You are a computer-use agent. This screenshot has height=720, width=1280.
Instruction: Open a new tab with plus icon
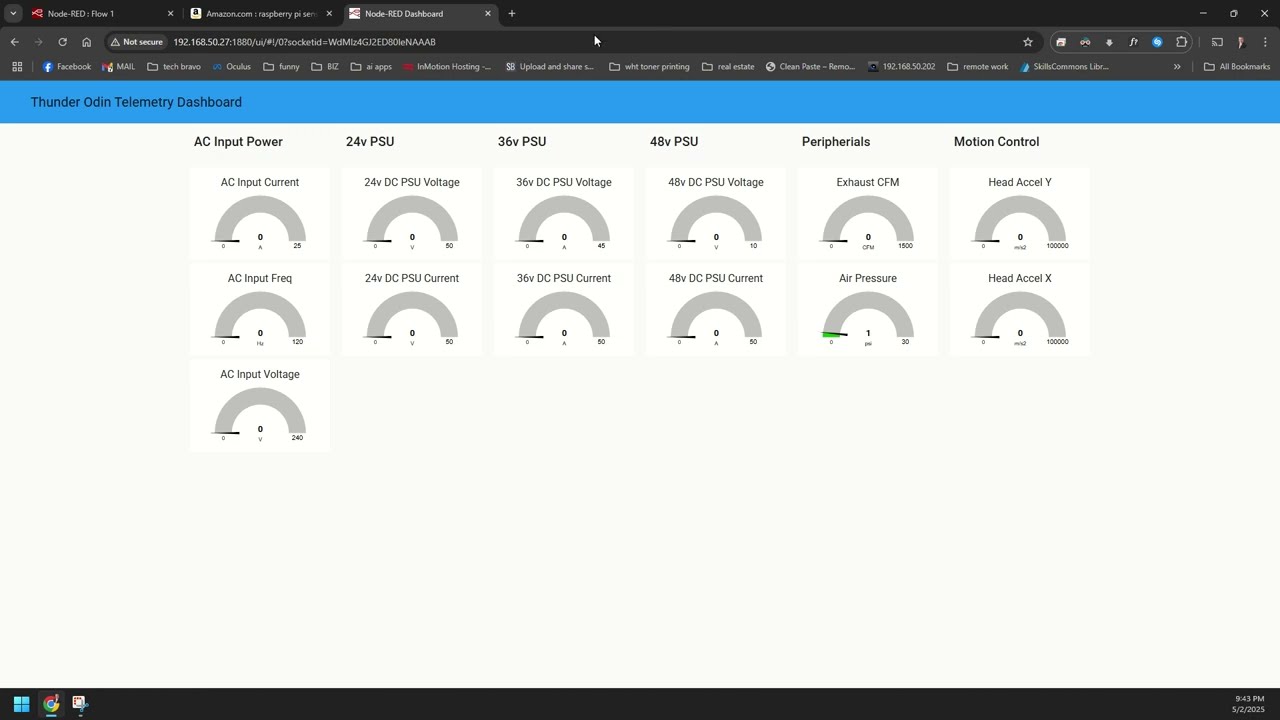511,14
